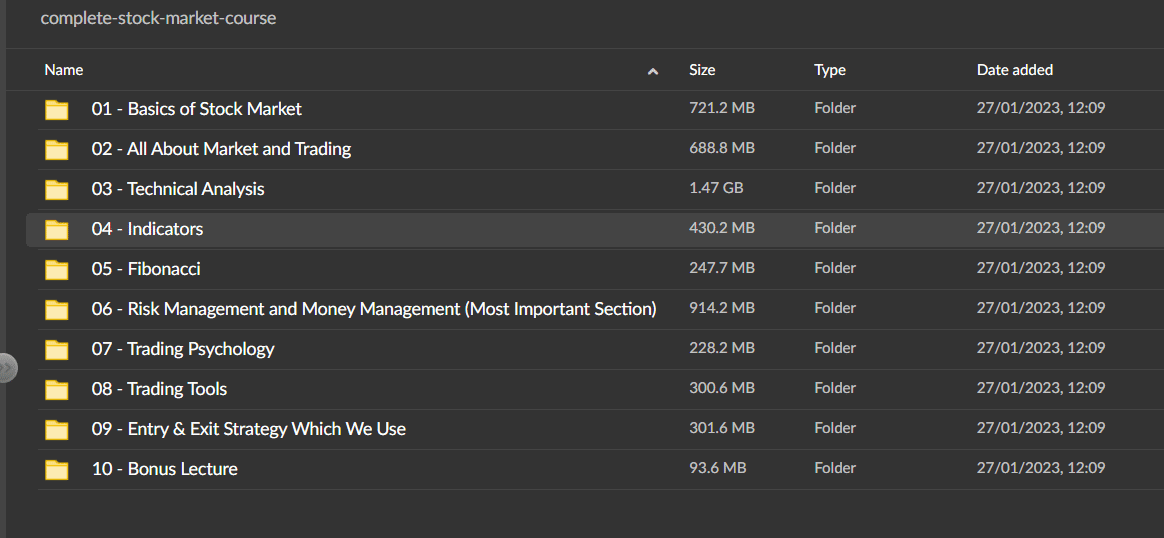The image size is (1164, 538).
Task: Select the Fibonacci folder icon
Action: tap(57, 269)
